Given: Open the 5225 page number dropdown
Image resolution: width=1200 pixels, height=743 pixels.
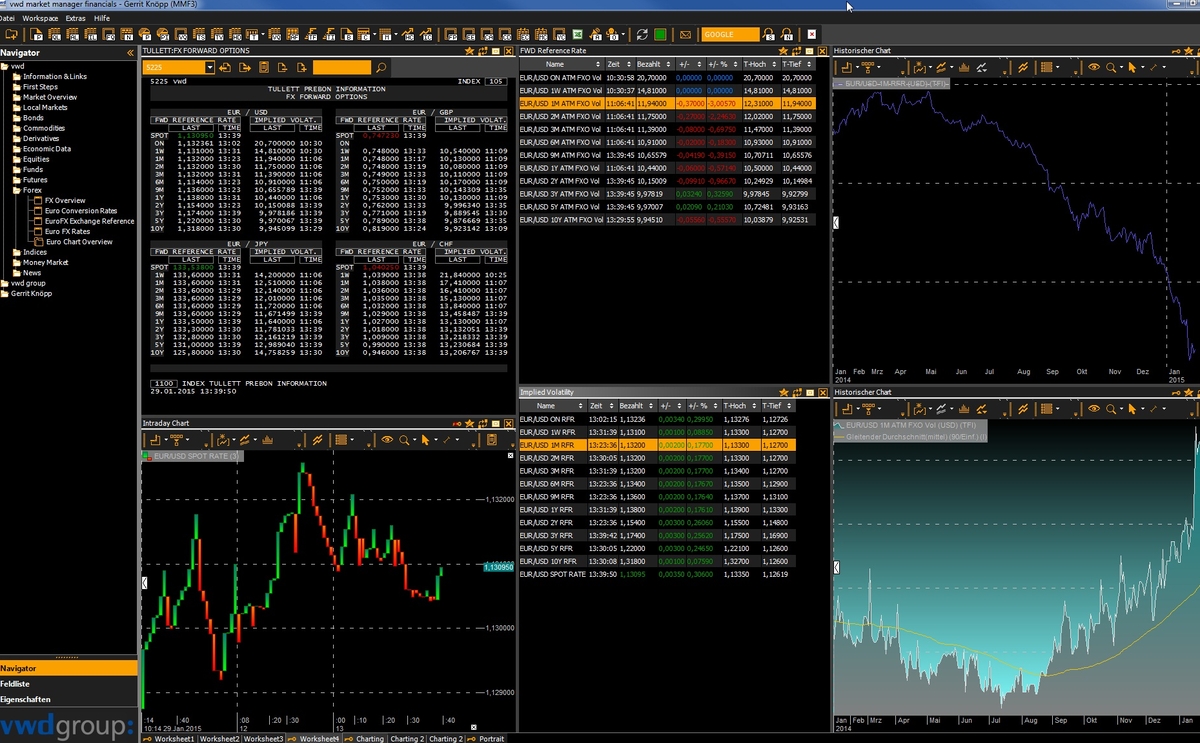Looking at the screenshot, I should (209, 68).
